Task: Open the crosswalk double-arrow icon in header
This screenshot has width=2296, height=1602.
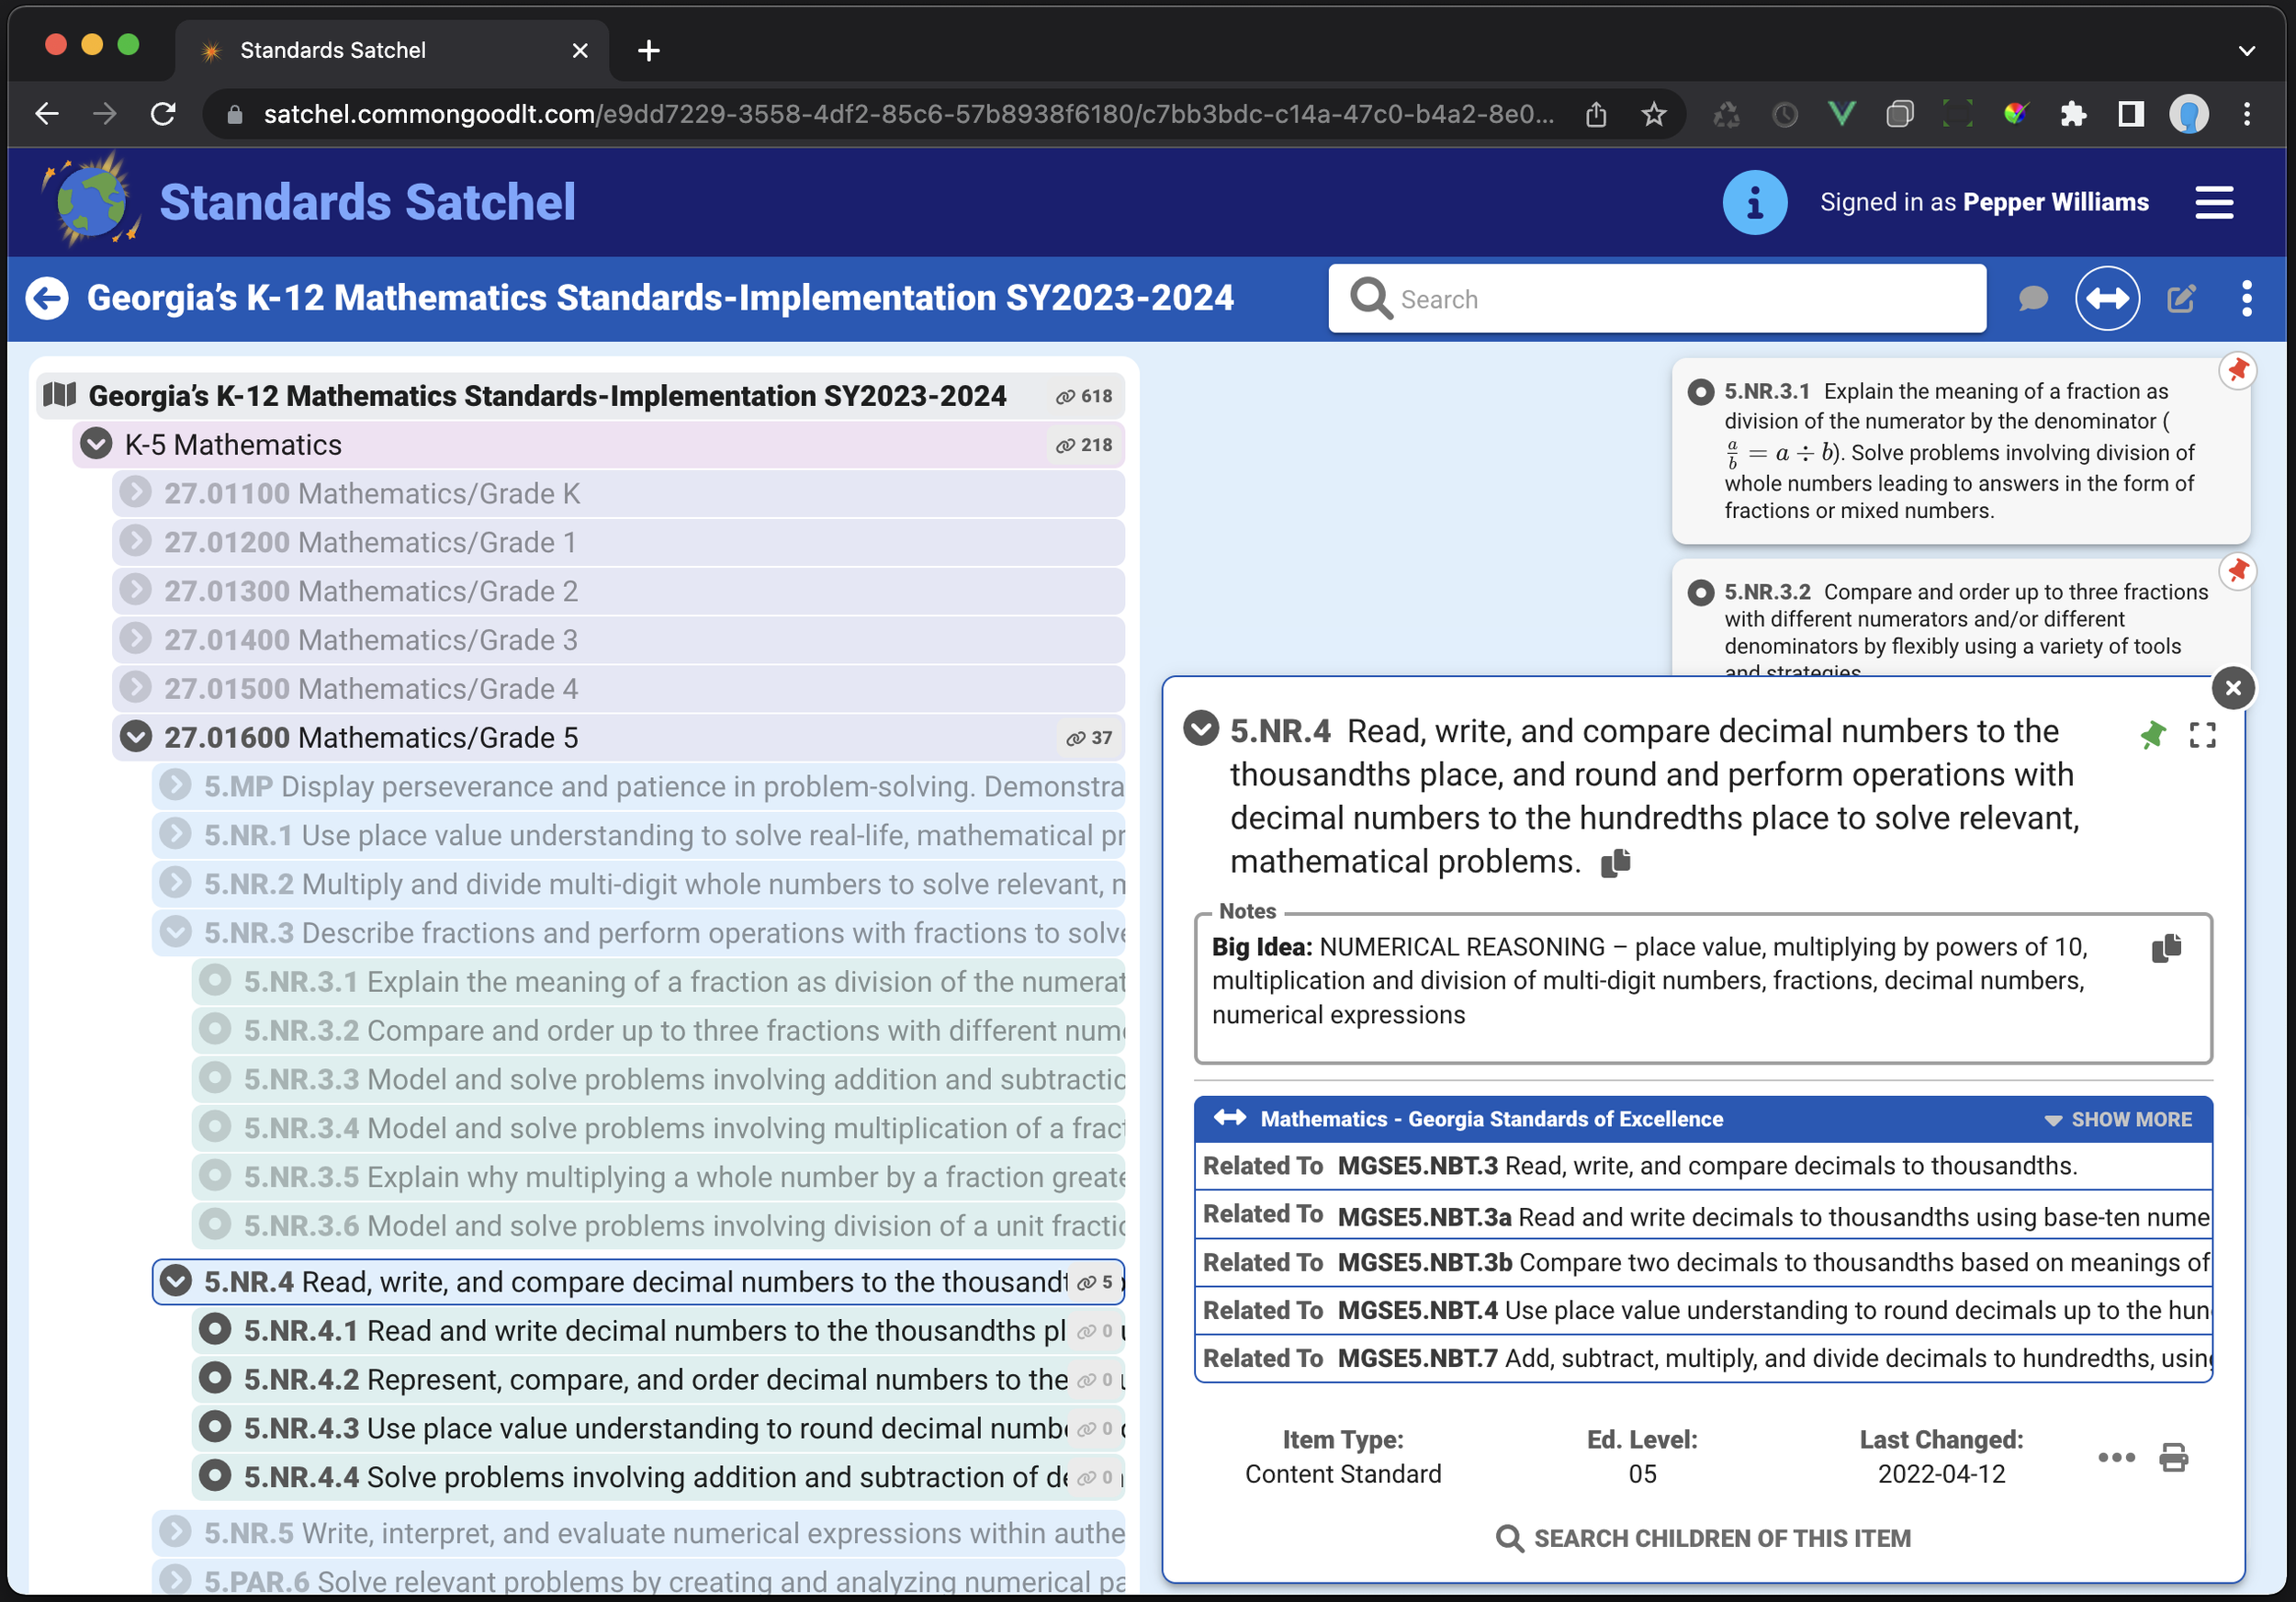Action: click(2108, 298)
